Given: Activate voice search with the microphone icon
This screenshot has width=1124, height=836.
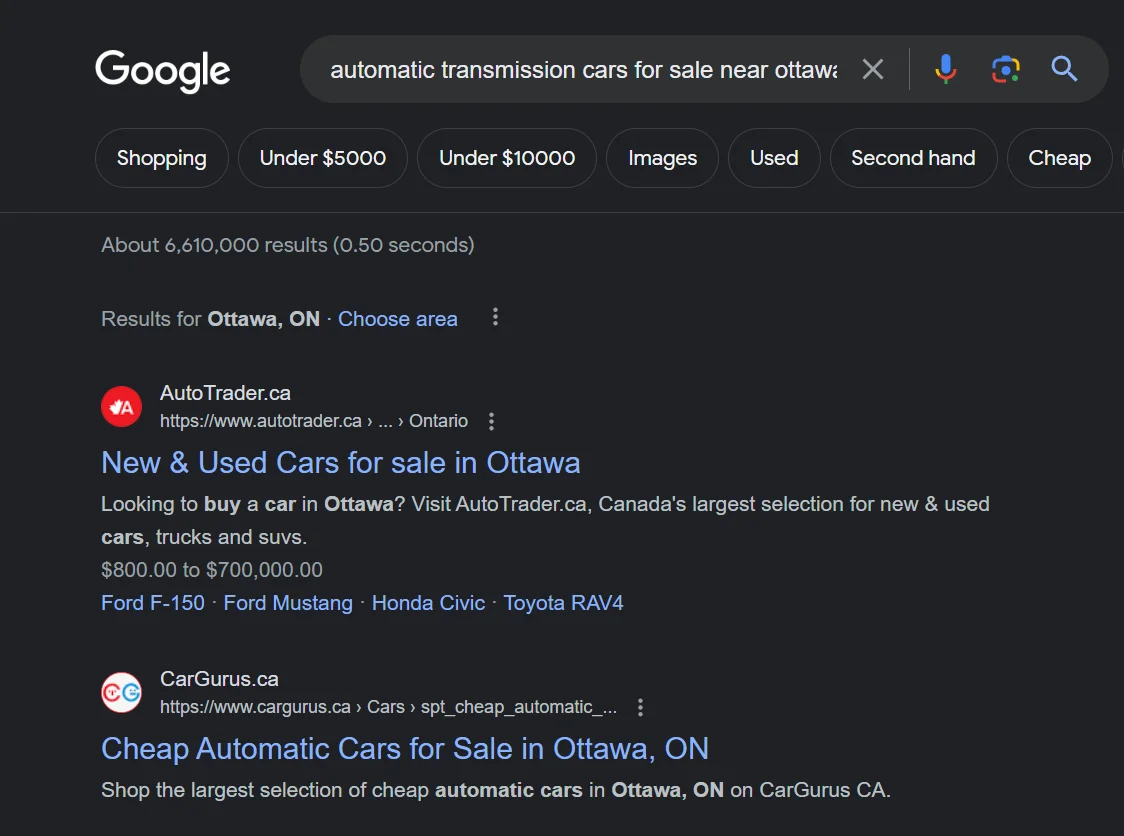Looking at the screenshot, I should coord(944,69).
